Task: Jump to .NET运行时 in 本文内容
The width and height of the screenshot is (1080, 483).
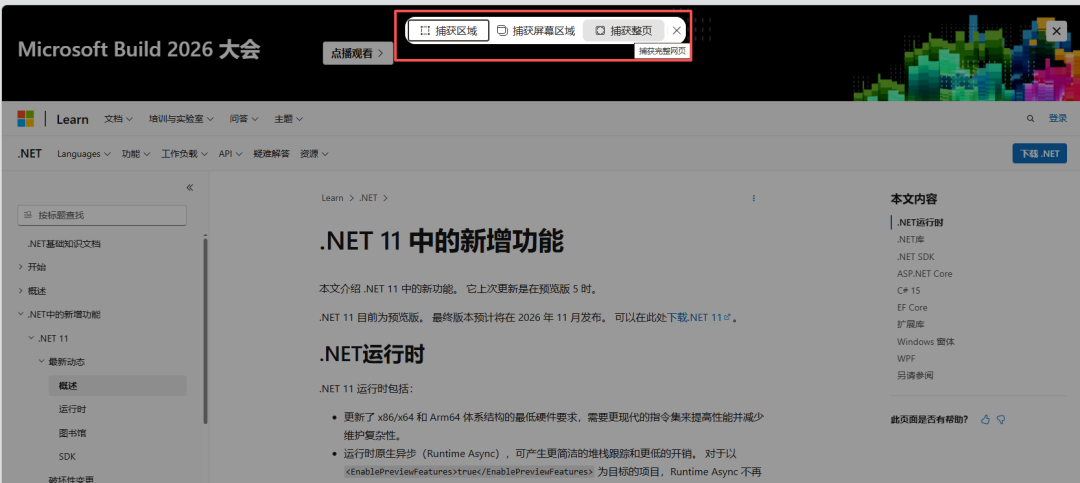Action: [x=920, y=223]
